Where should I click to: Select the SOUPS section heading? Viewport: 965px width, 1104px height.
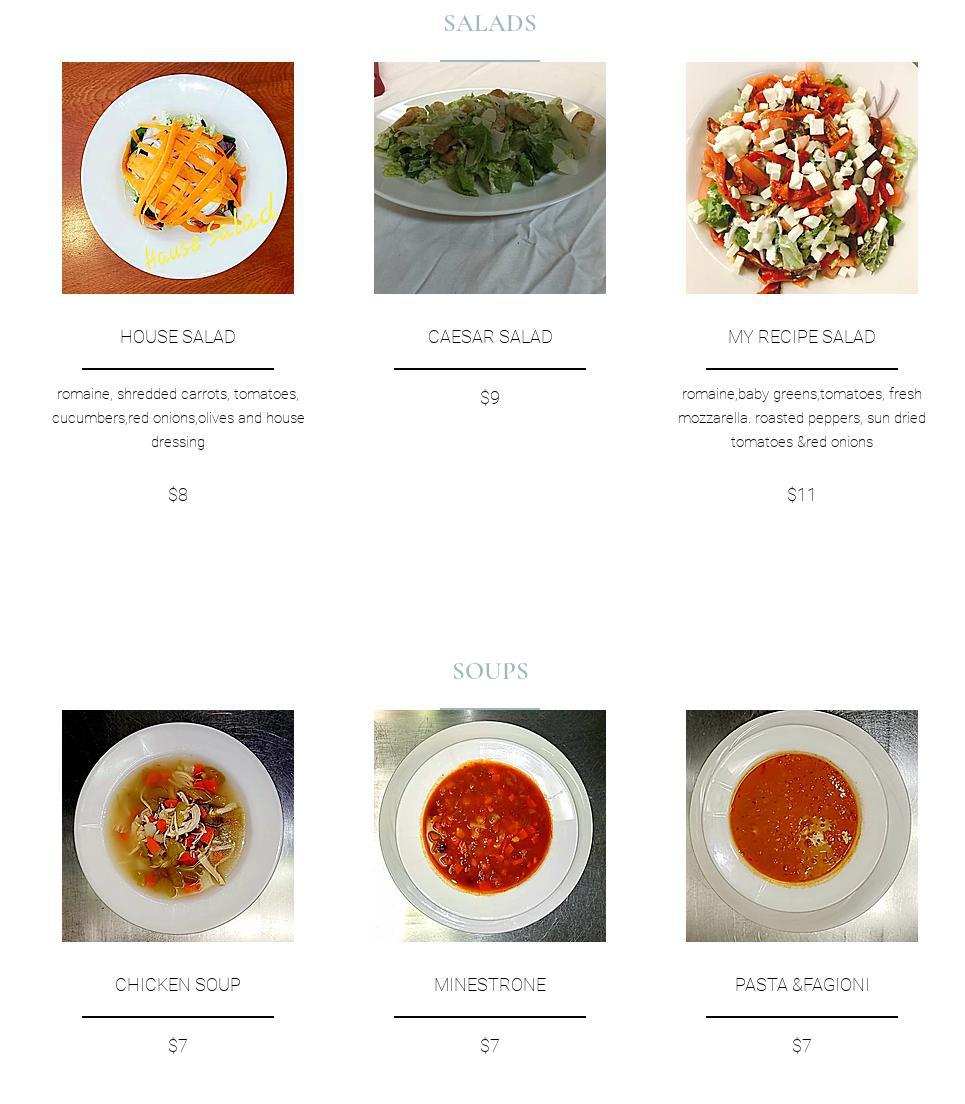coord(490,671)
